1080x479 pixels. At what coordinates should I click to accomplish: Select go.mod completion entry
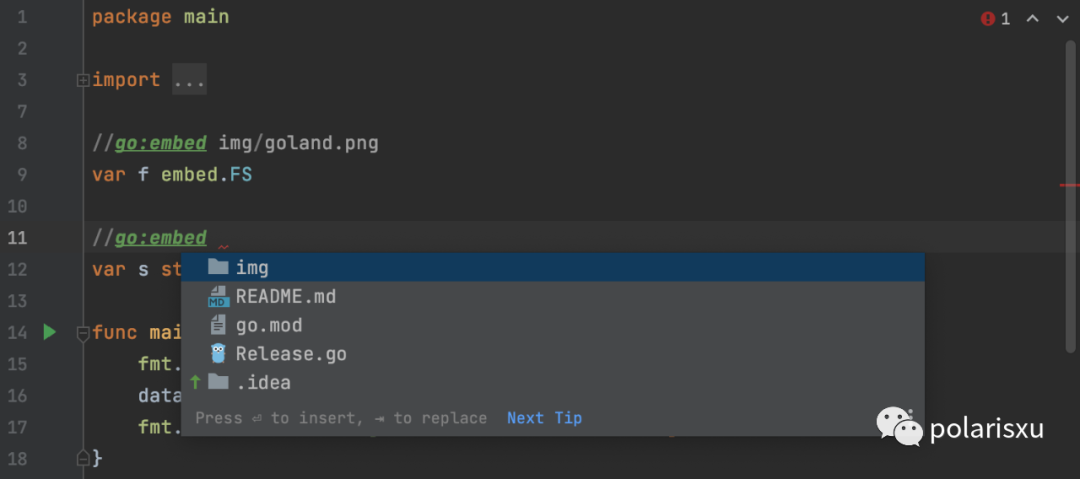point(269,325)
